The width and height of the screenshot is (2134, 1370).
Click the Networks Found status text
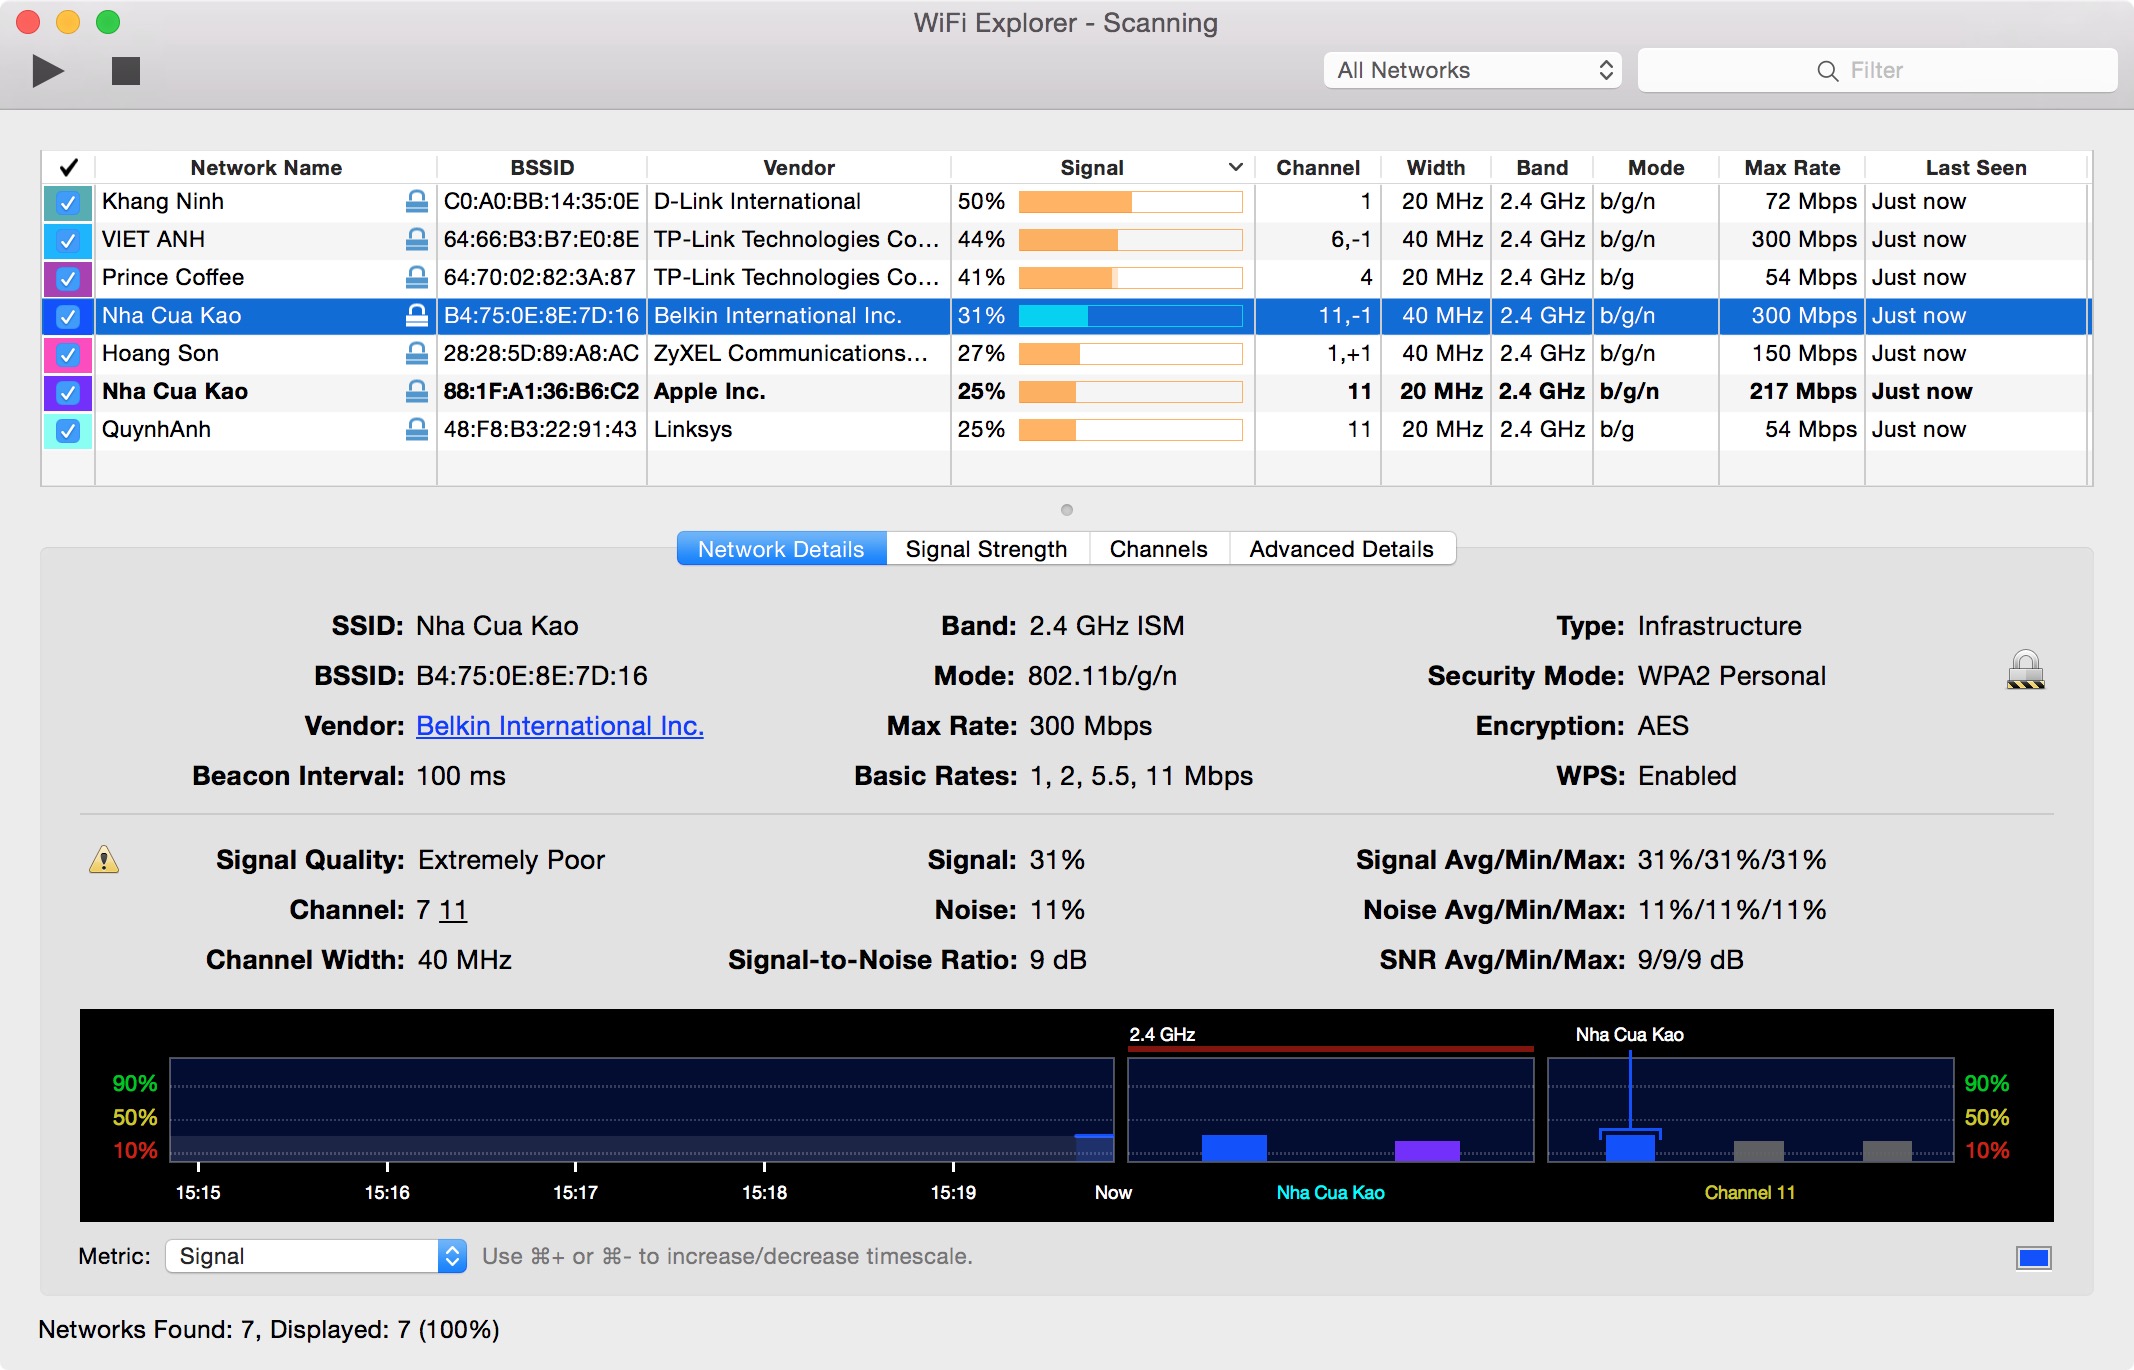point(269,1330)
